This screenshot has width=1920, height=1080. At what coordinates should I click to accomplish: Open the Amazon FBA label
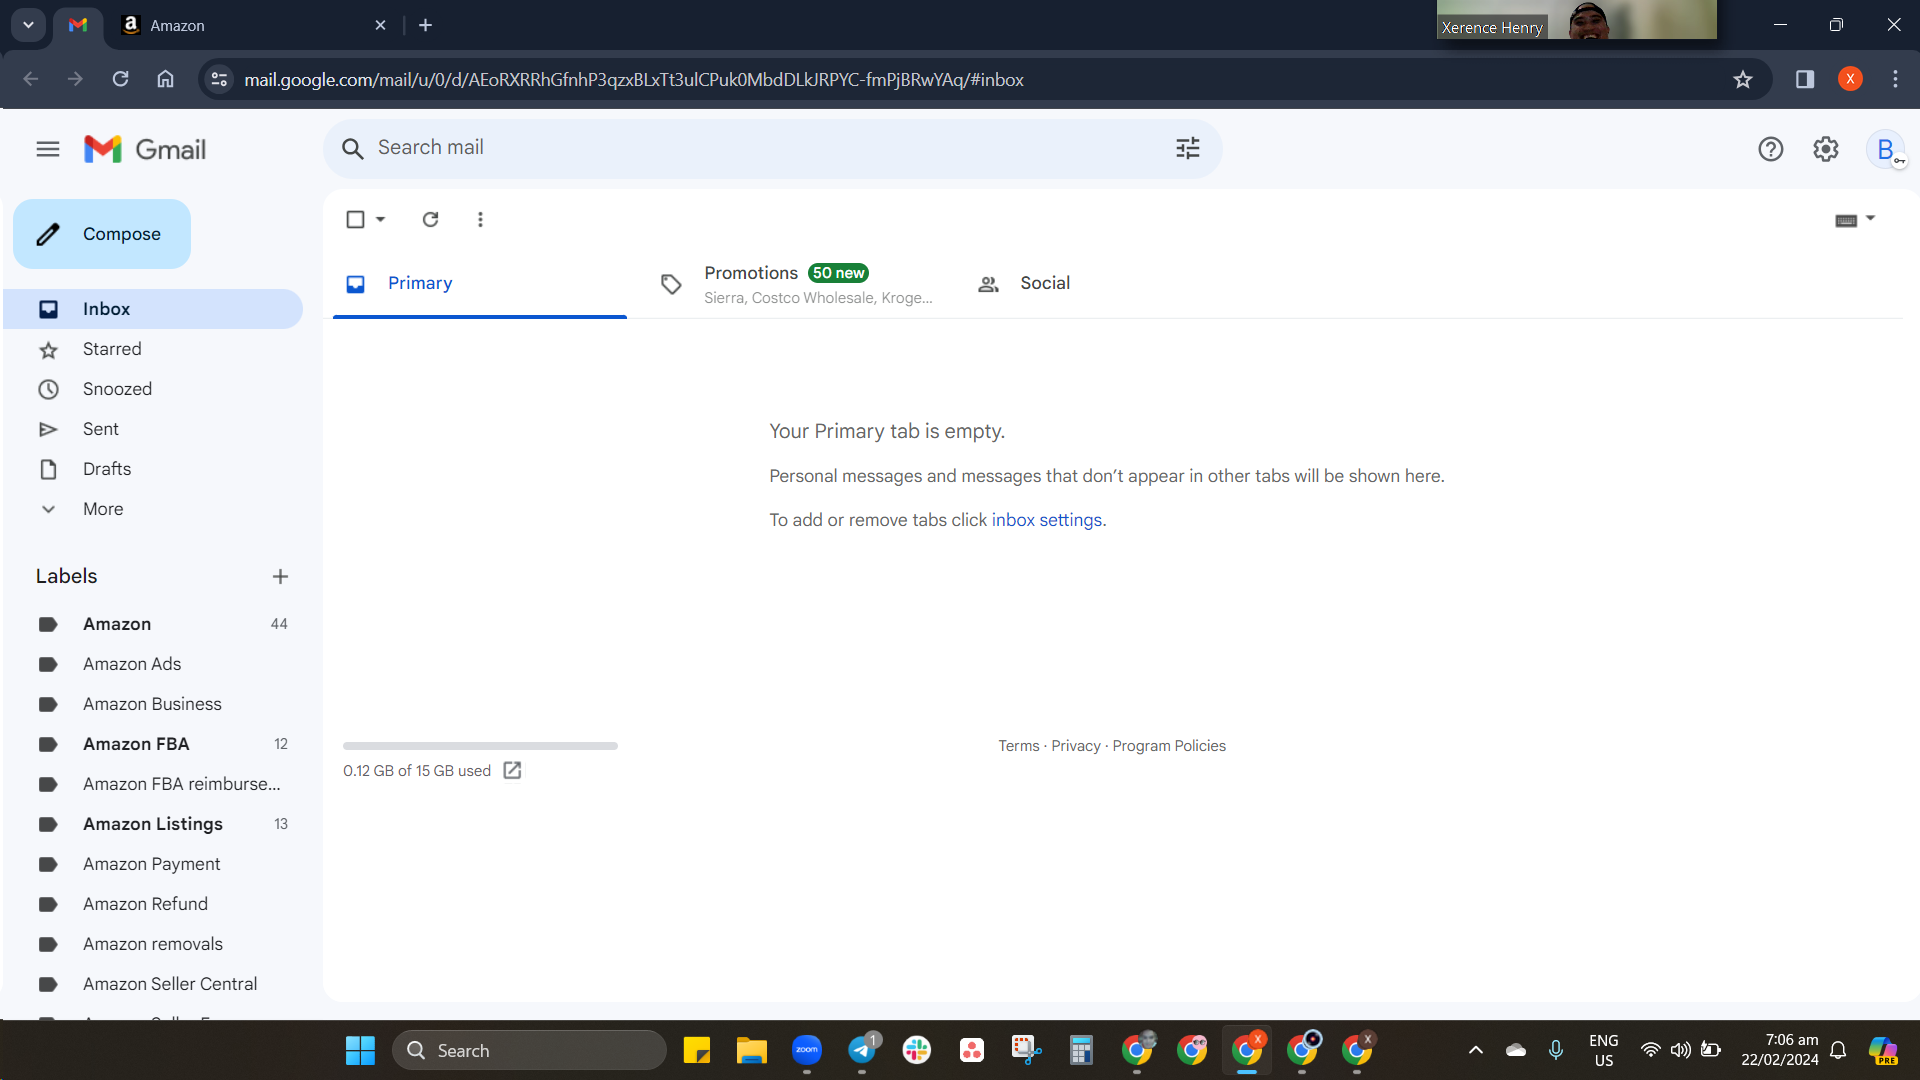[153, 744]
